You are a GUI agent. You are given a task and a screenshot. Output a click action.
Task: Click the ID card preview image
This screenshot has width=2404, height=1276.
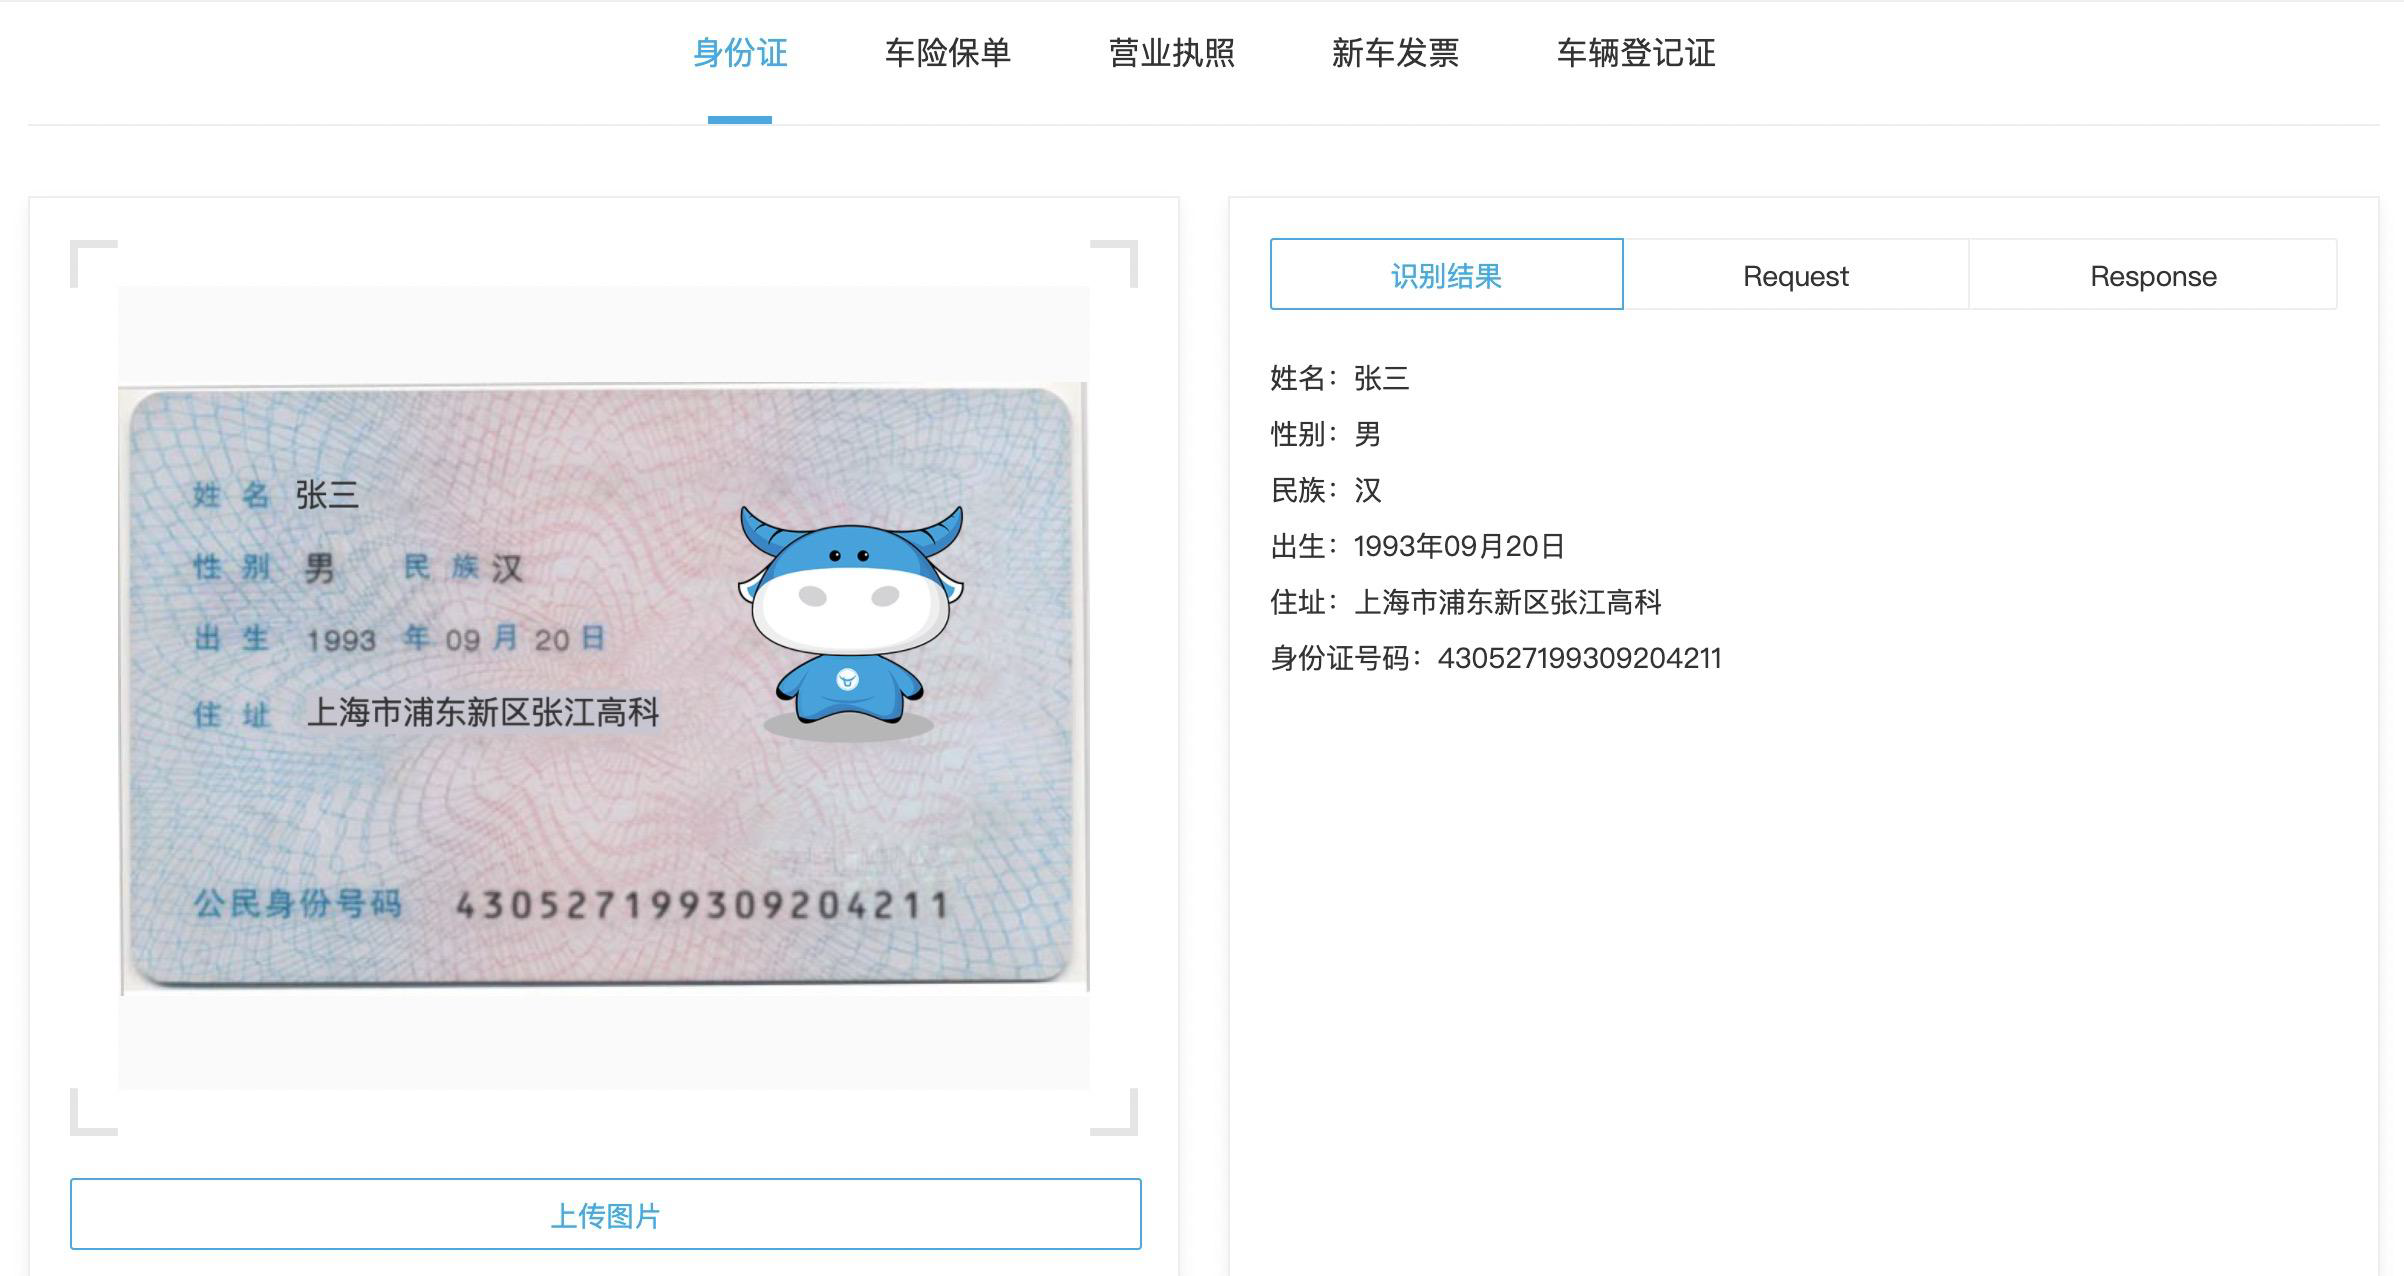[604, 688]
